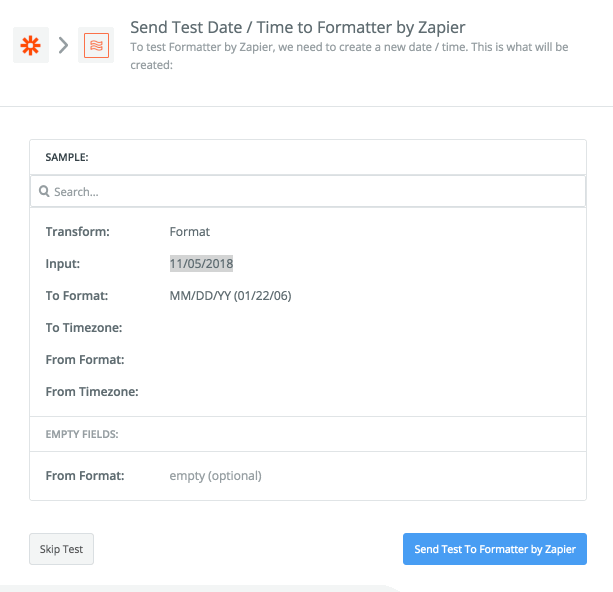
Task: Click the Input field label
Action: click(x=63, y=264)
